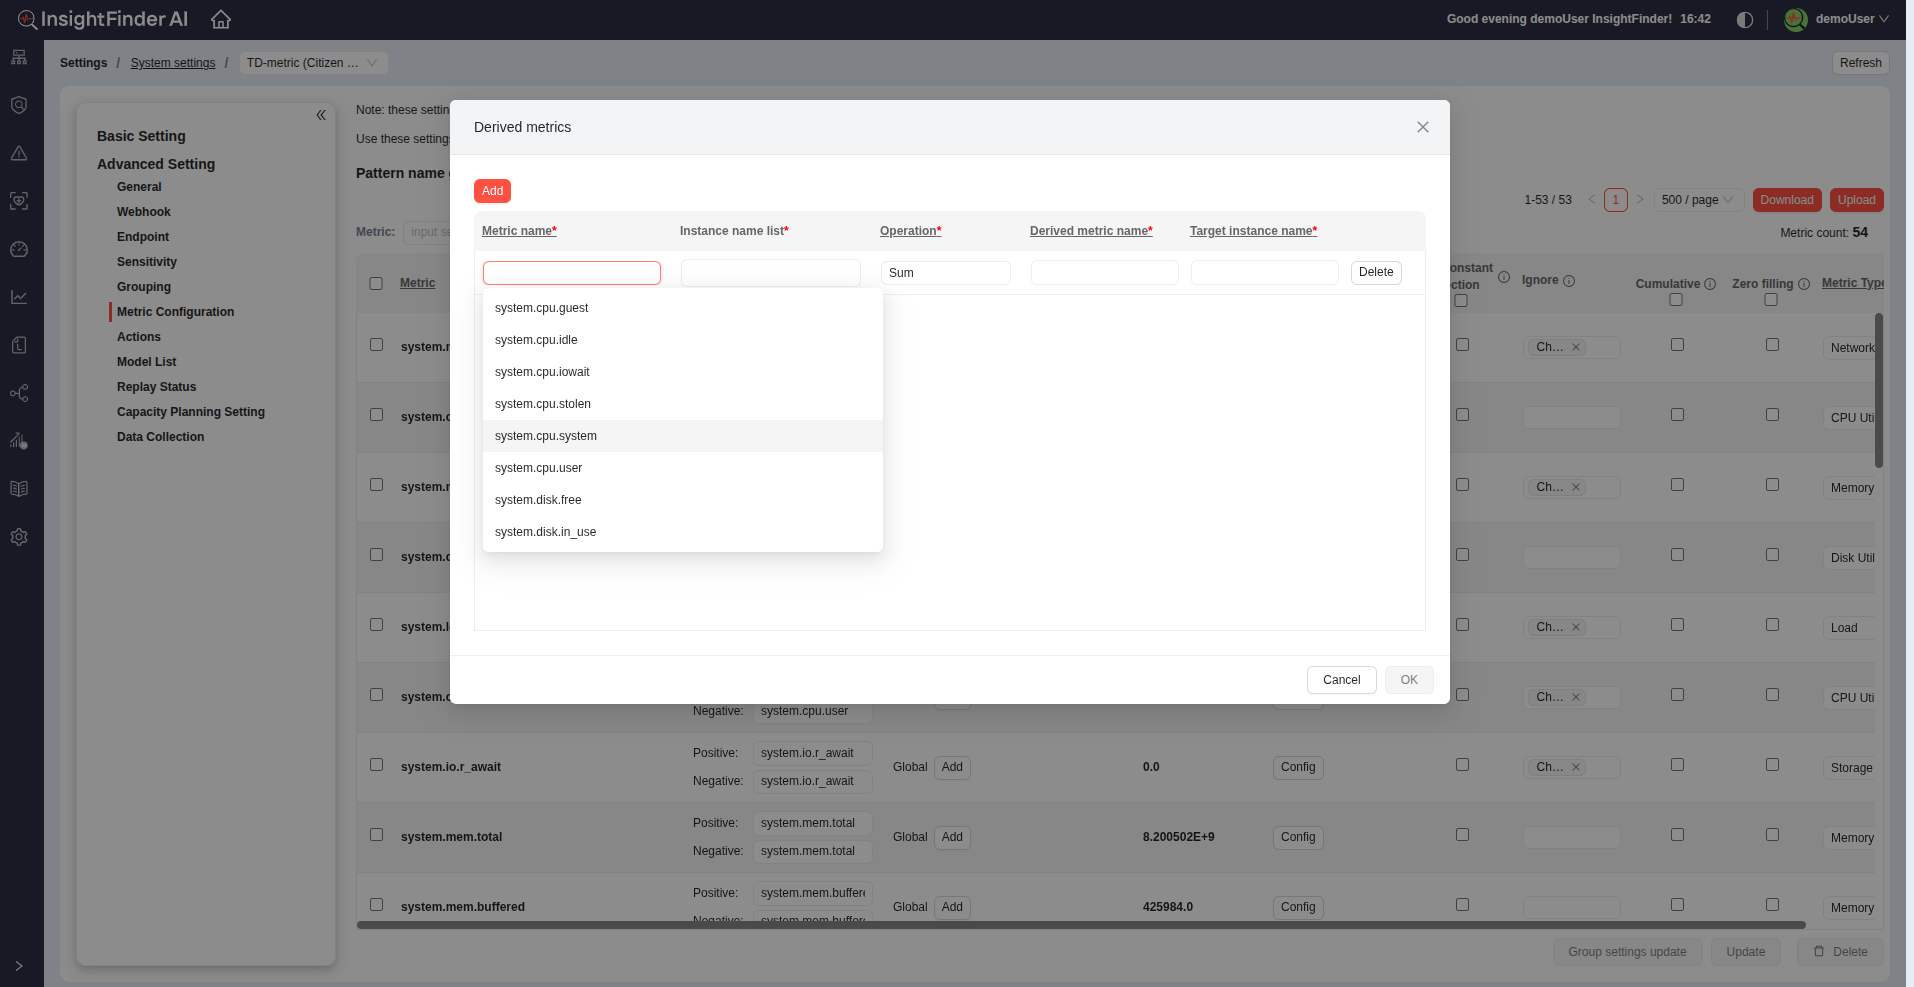
Task: Click the Derived metric name input
Action: coord(1104,273)
